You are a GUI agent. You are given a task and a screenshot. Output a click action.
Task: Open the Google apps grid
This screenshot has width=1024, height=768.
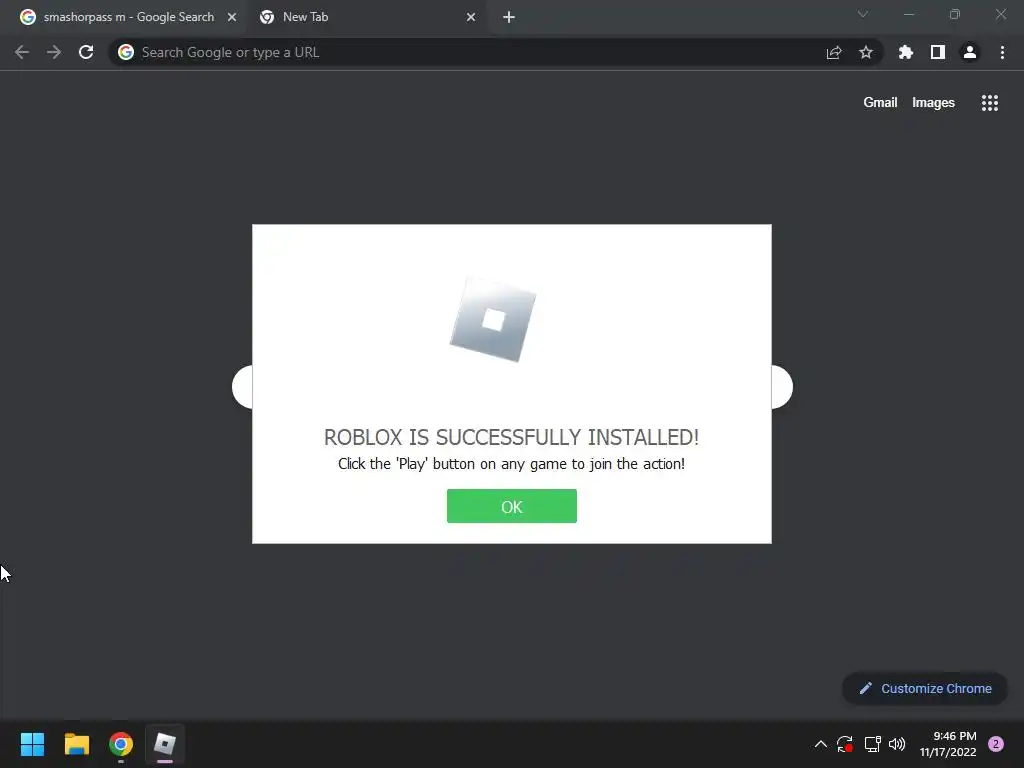coord(990,103)
